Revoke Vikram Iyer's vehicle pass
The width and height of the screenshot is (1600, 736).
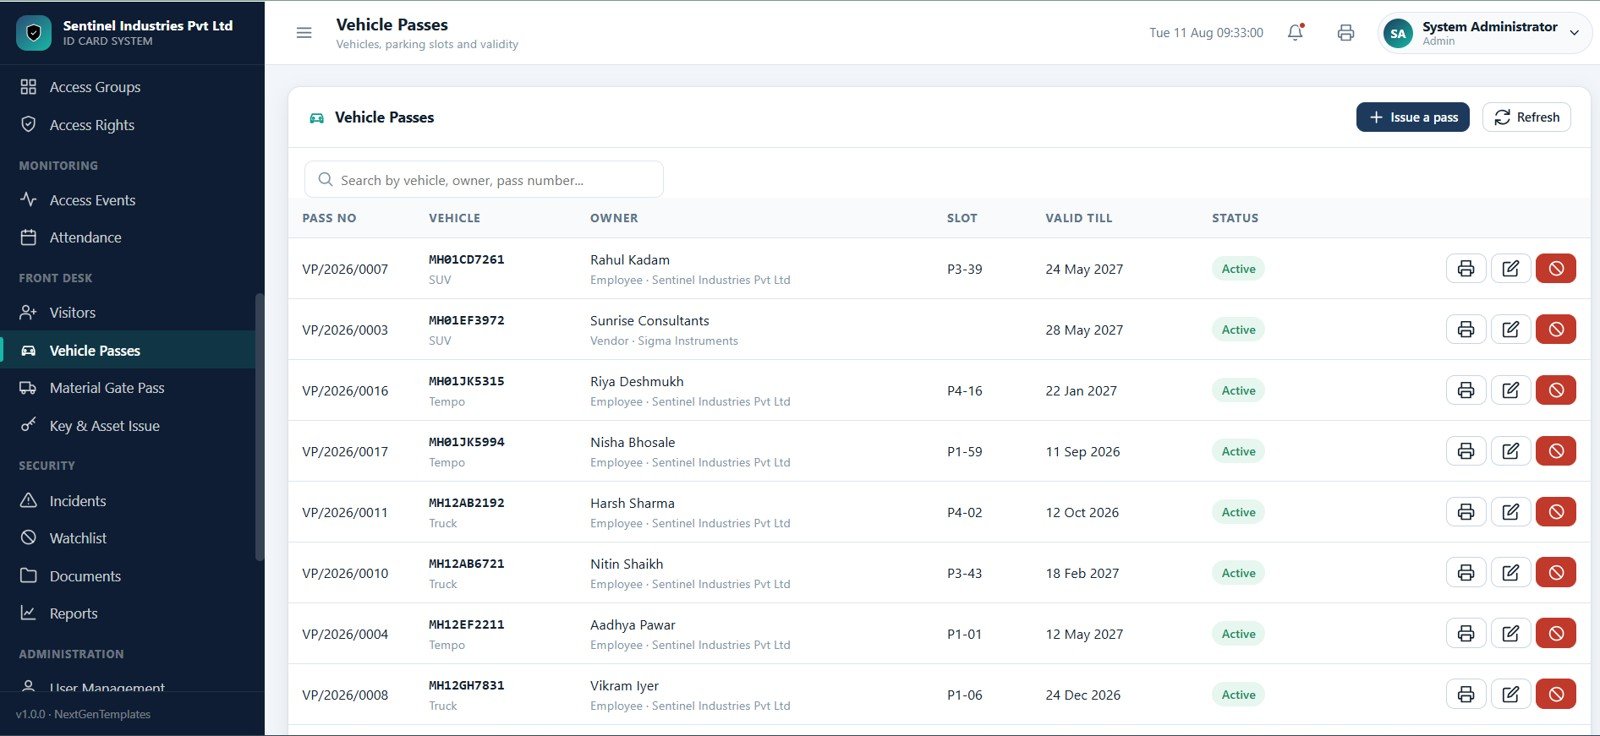[1556, 695]
